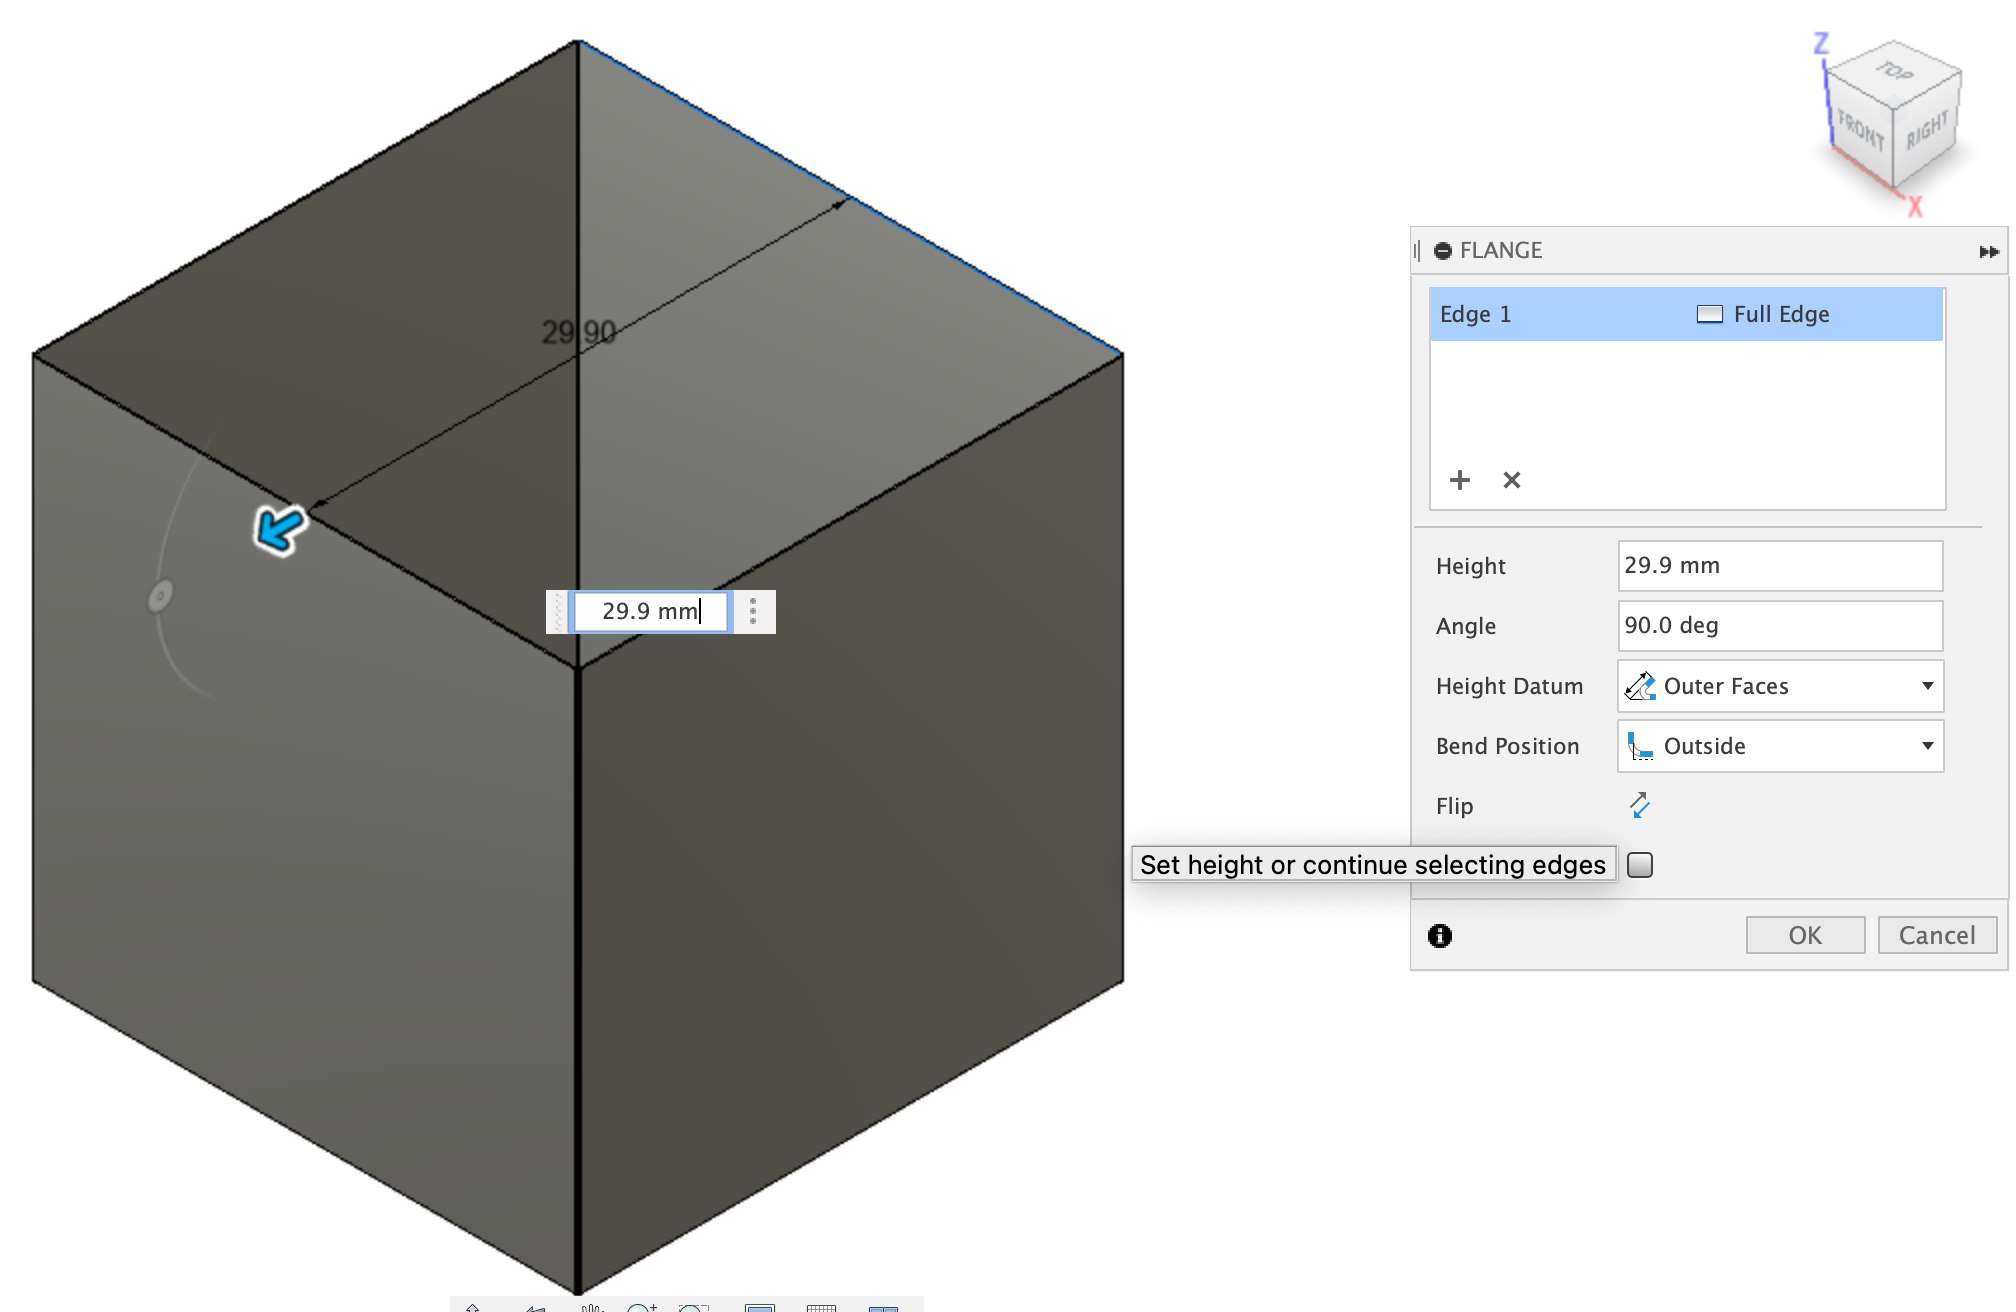Select the Pan tool in the navigation bar
The image size is (2016, 1312).
coord(595,1305)
